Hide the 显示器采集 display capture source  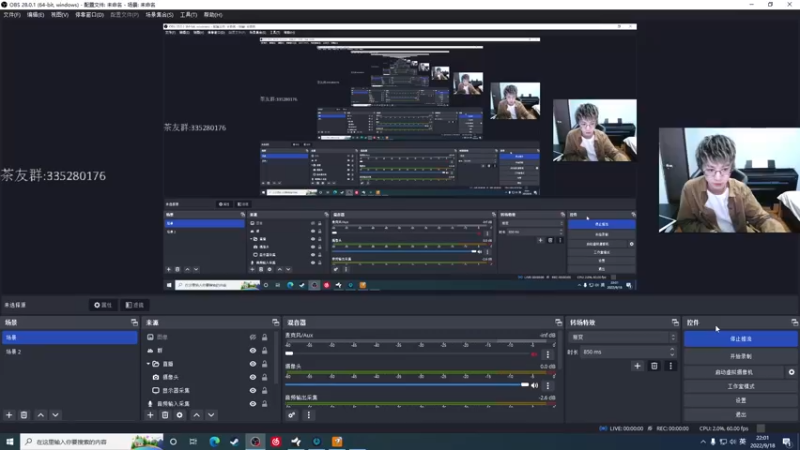pos(253,390)
